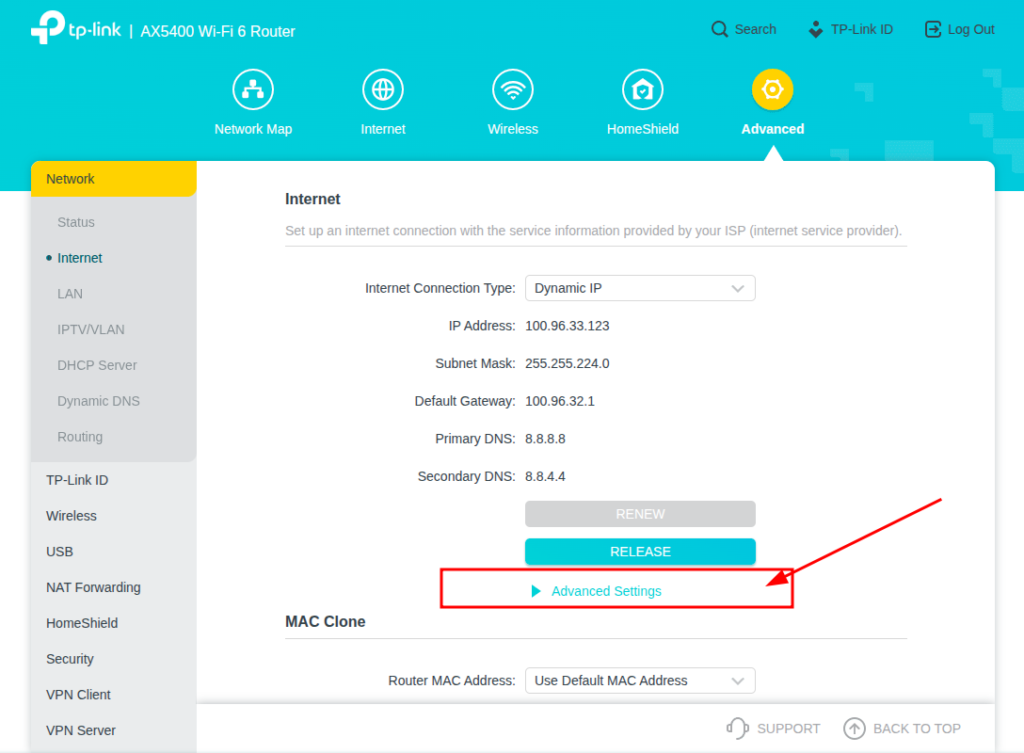This screenshot has height=753, width=1024.
Task: Click the Advanced gear icon
Action: click(x=772, y=90)
